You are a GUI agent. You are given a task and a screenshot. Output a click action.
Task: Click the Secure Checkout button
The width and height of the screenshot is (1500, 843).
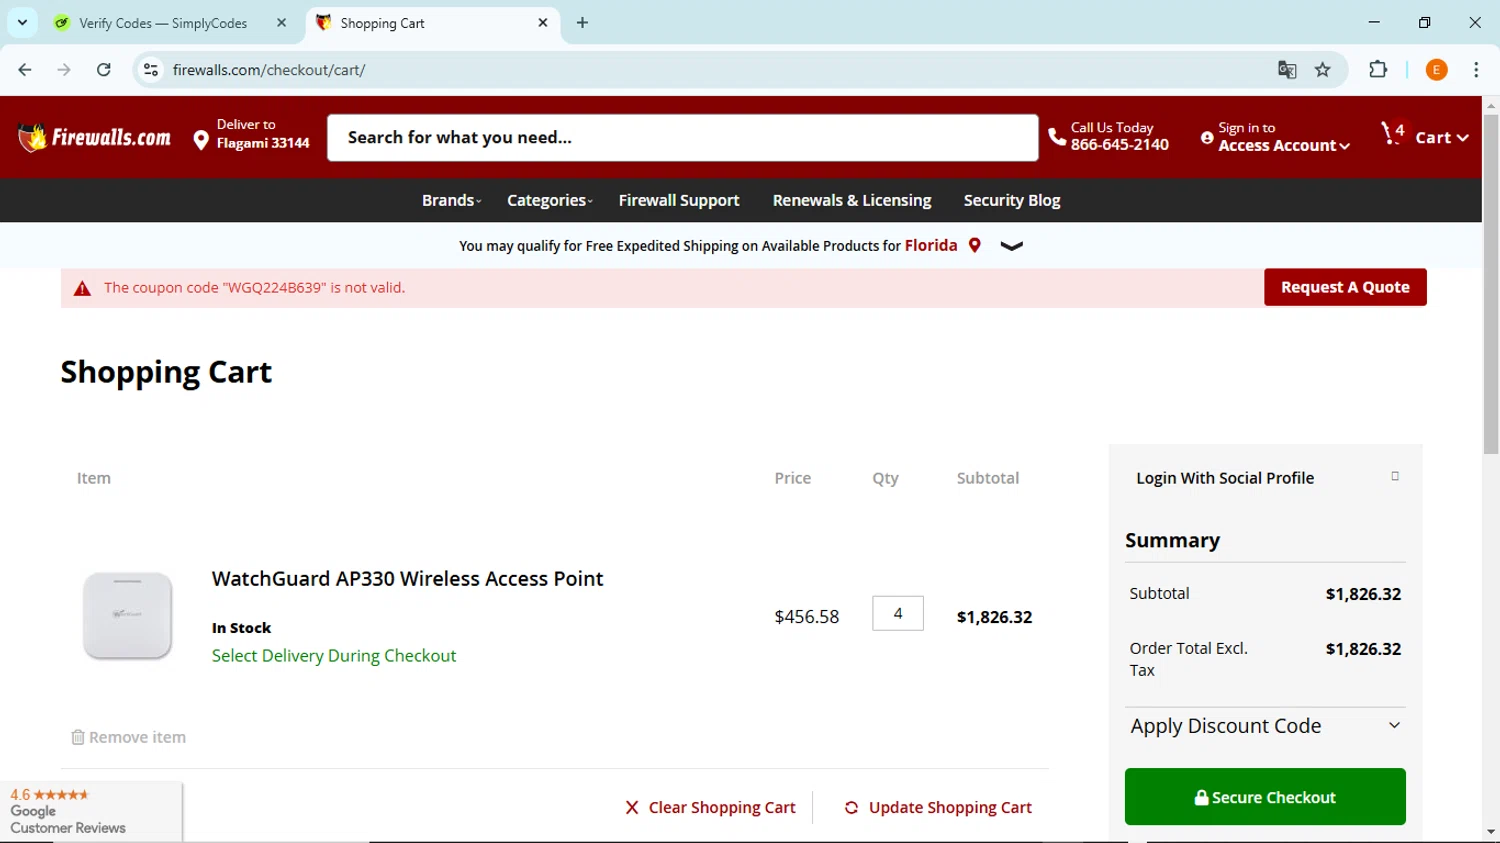point(1265,797)
